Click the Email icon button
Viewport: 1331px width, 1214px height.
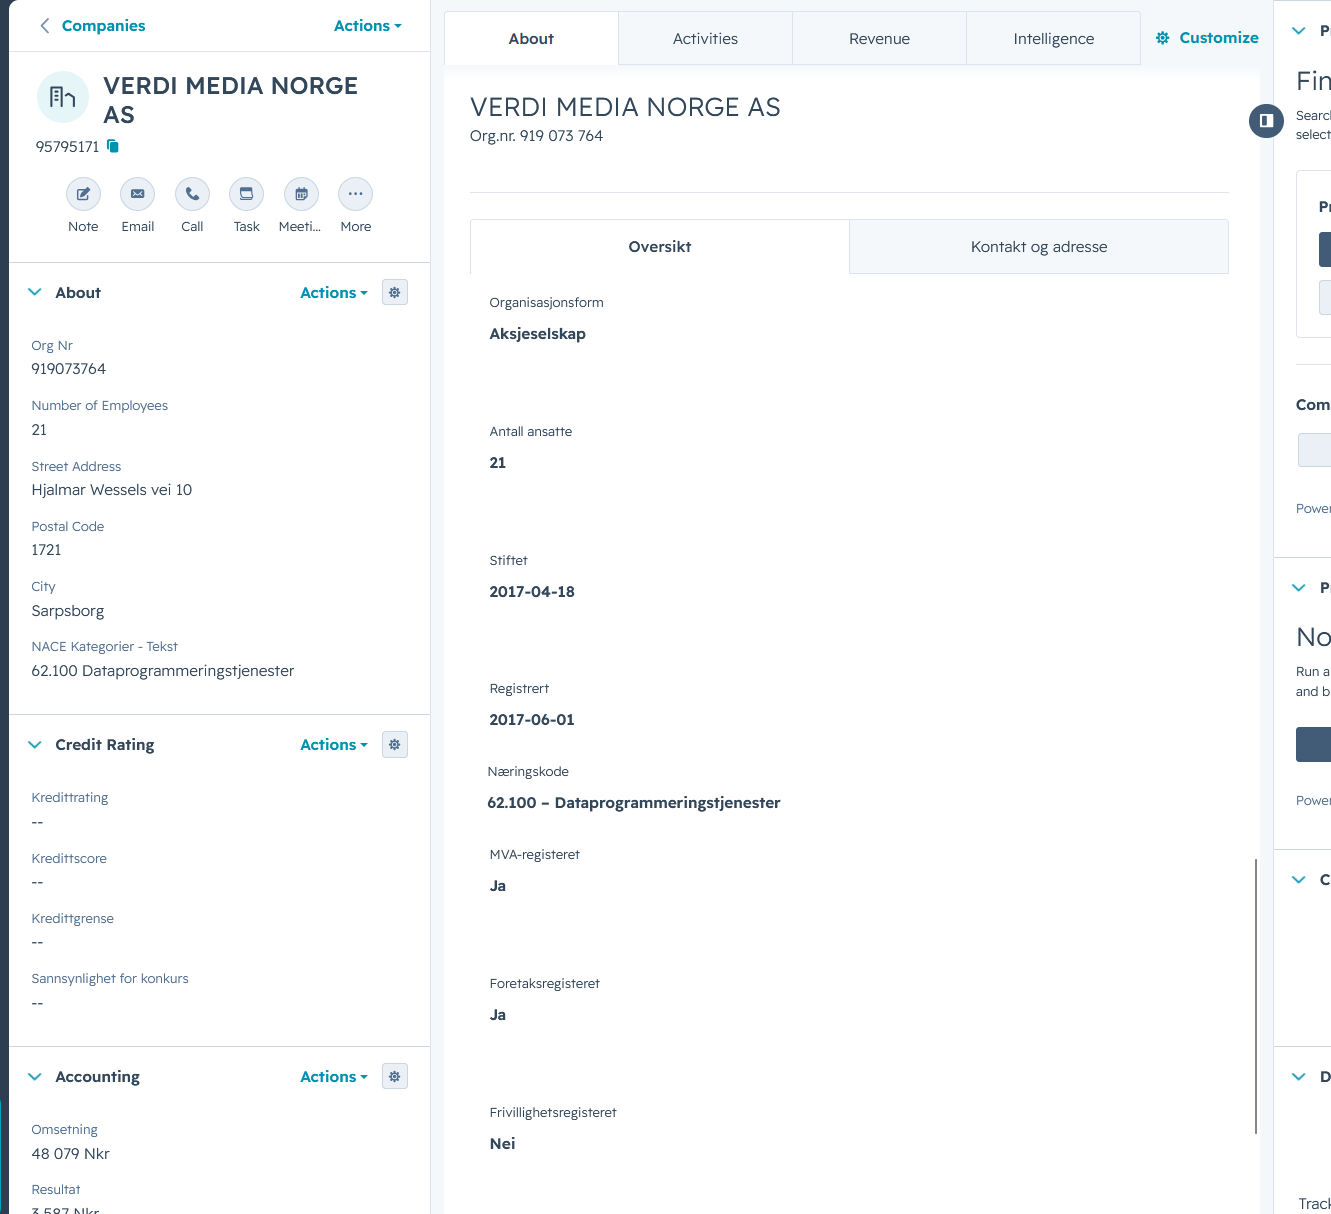(x=138, y=194)
